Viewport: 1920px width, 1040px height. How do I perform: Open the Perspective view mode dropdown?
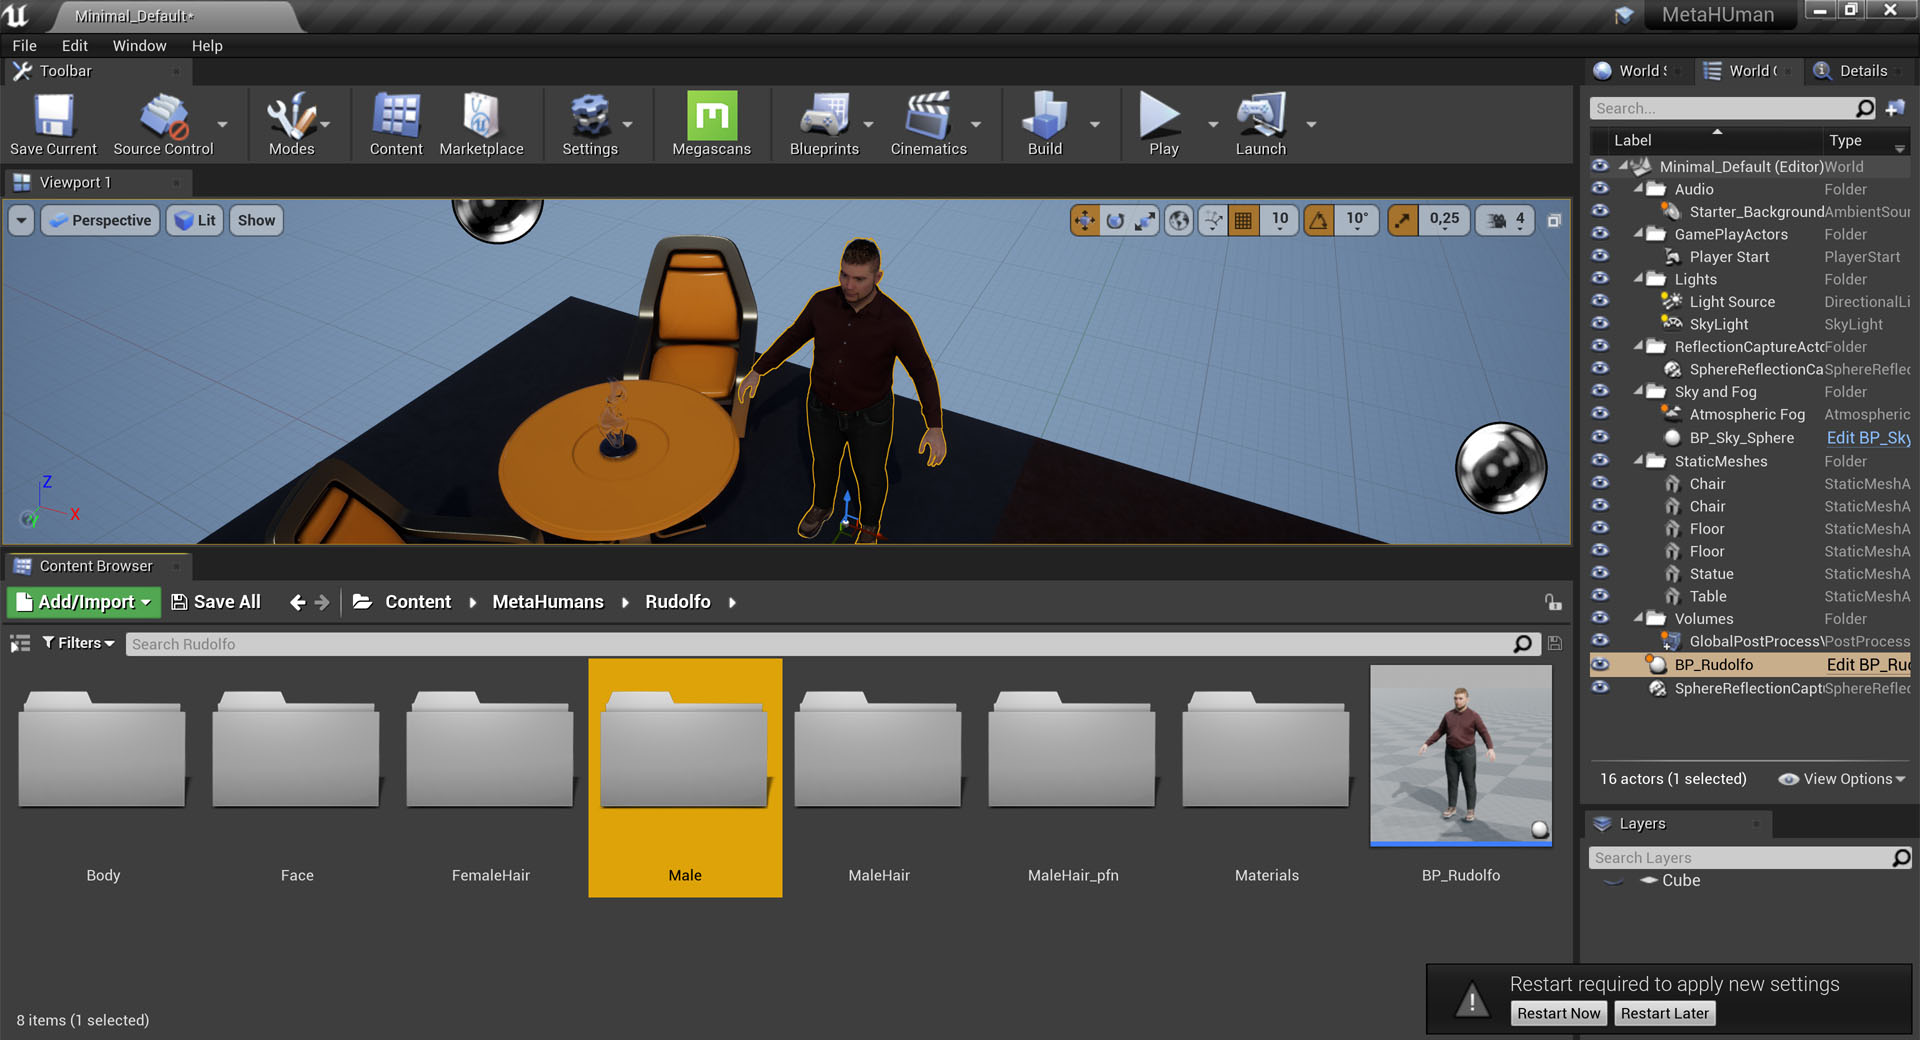pos(100,220)
